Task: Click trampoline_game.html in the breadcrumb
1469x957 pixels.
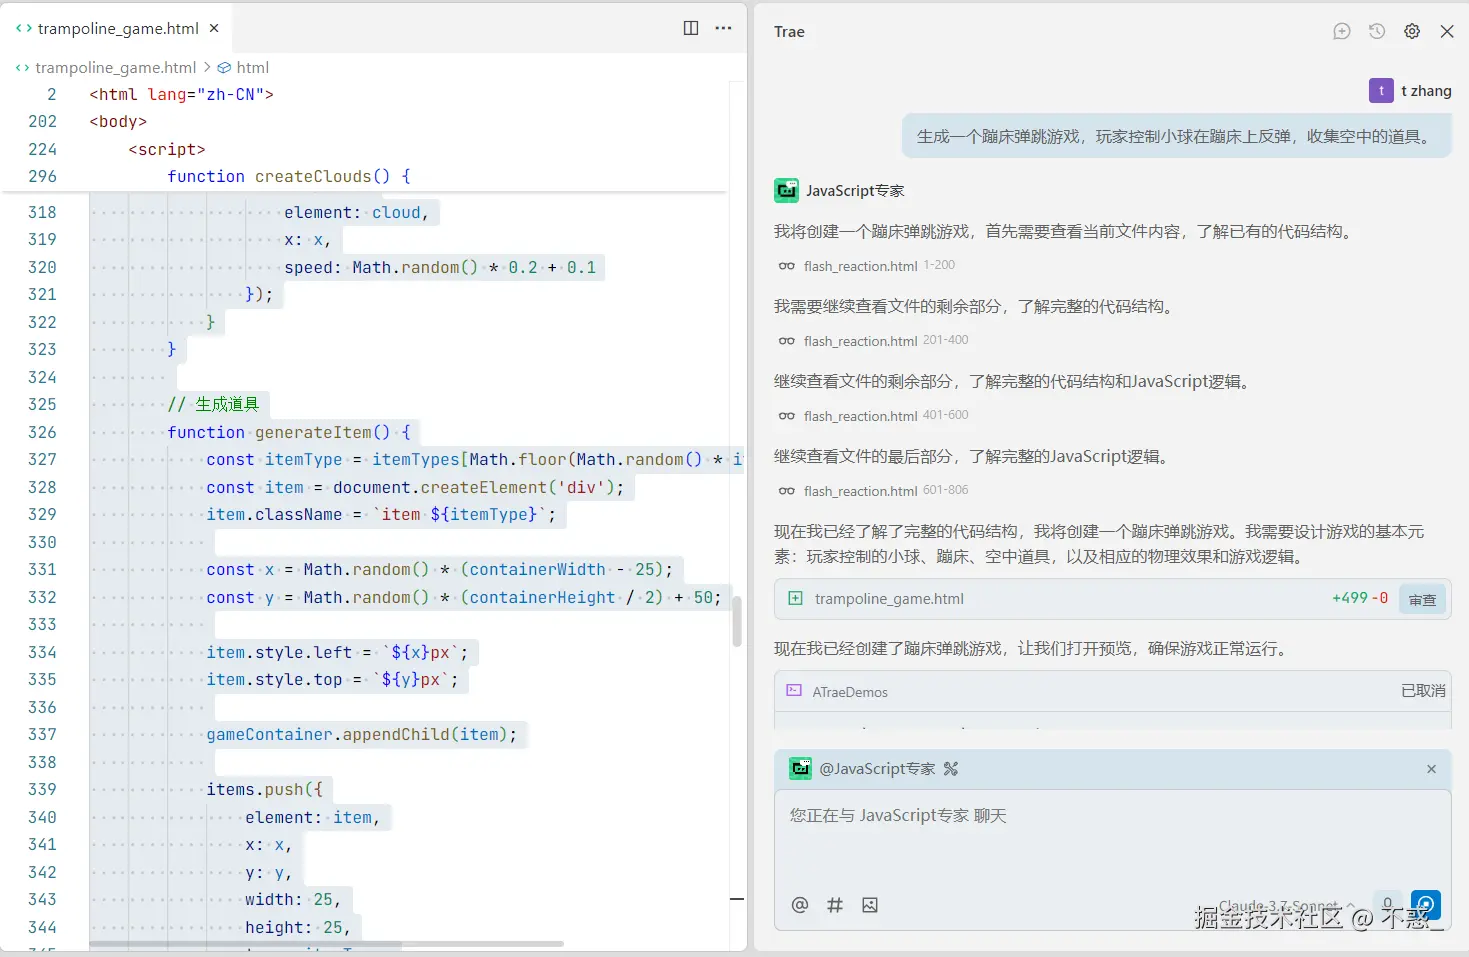Action: [x=115, y=67]
